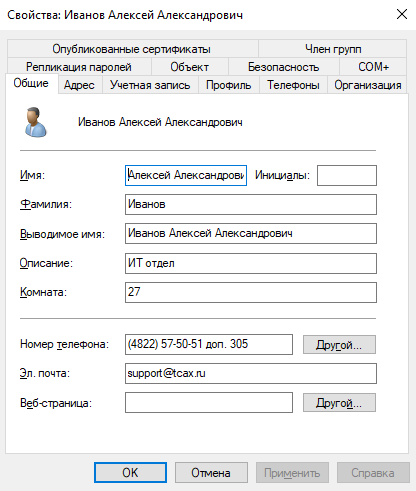This screenshot has height=491, width=416.
Task: Switch to the Адрес tab
Action: (79, 85)
